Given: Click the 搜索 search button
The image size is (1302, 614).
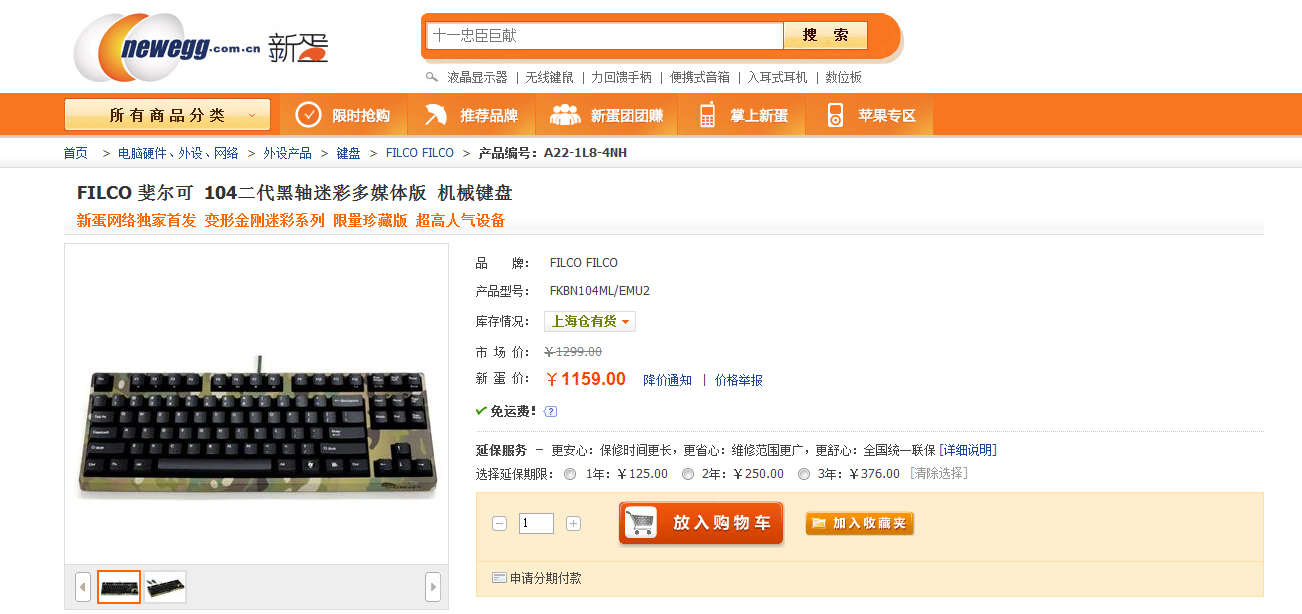Looking at the screenshot, I should tap(825, 35).
